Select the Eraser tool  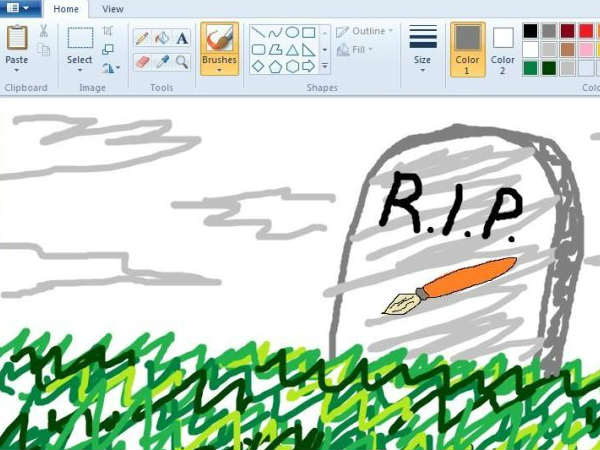[142, 62]
